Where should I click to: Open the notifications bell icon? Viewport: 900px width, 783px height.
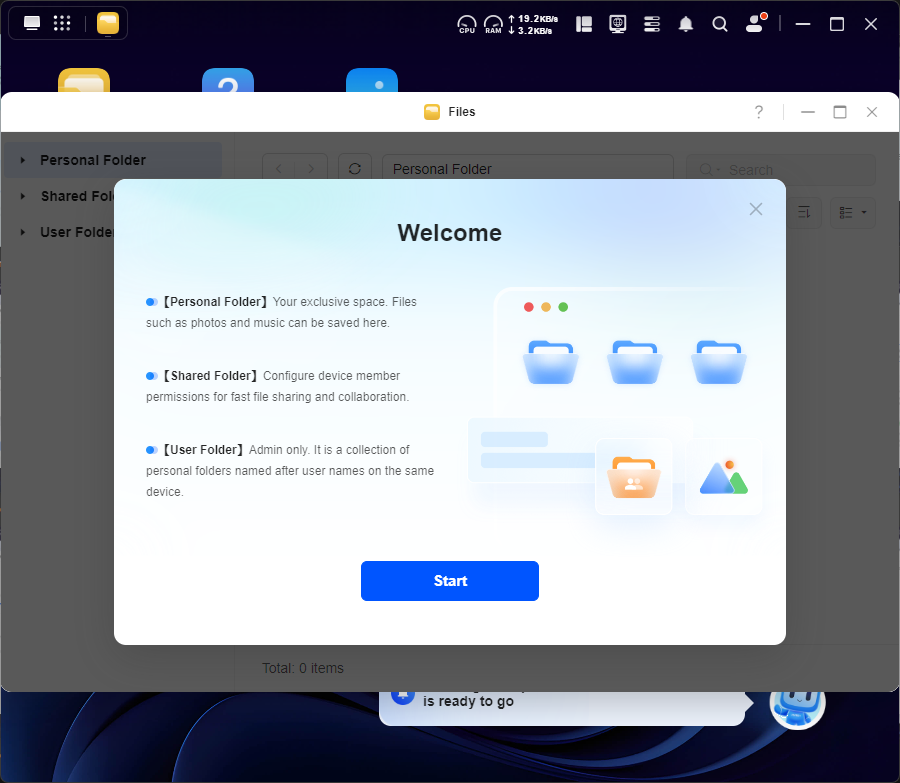(x=686, y=24)
